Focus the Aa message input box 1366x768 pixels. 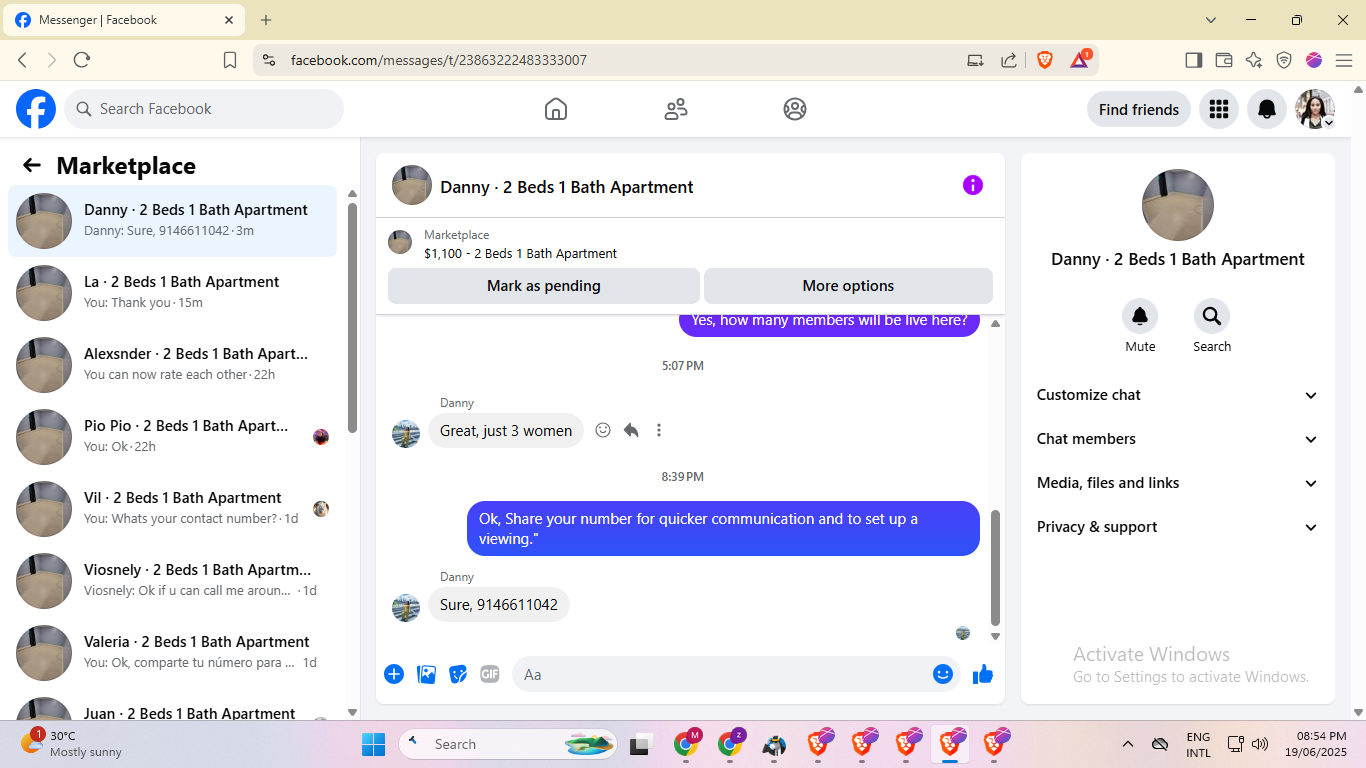click(736, 674)
